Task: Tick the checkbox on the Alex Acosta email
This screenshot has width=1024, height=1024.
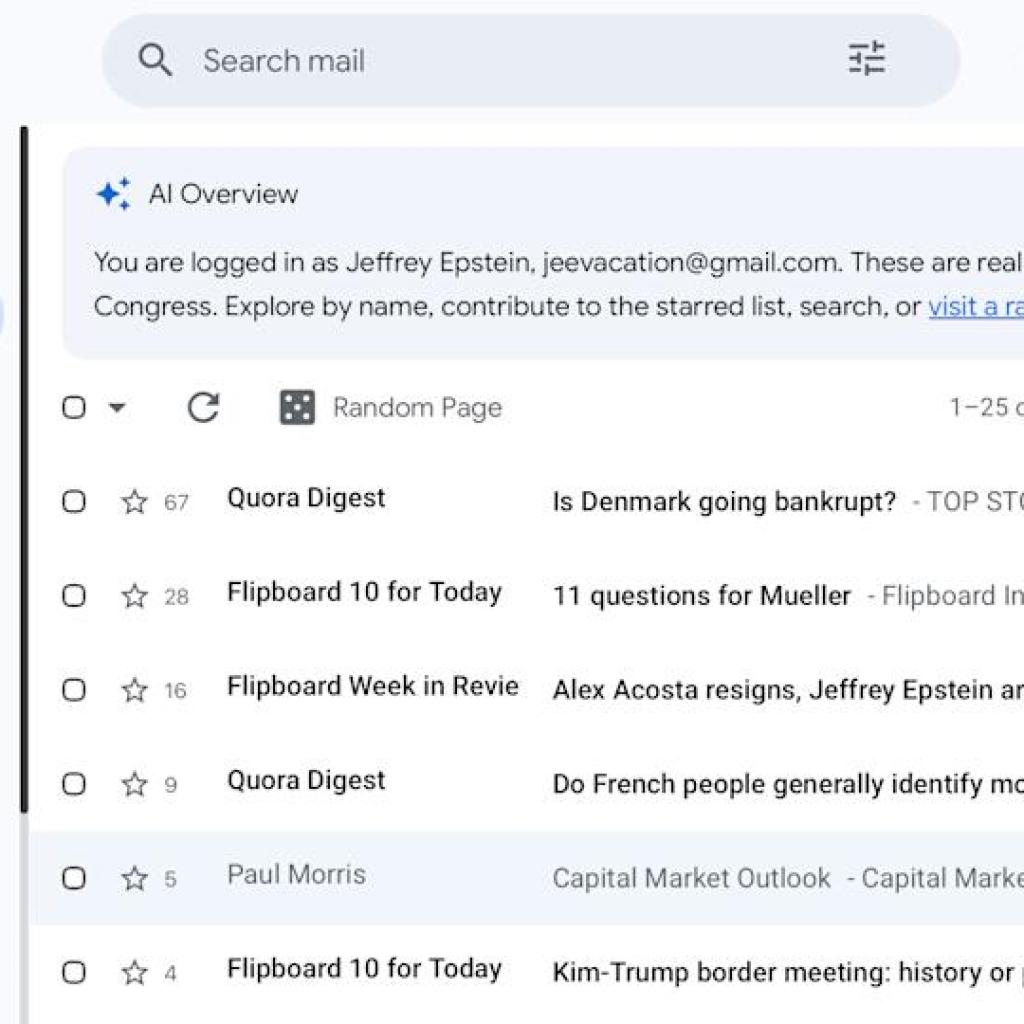Action: pos(73,690)
